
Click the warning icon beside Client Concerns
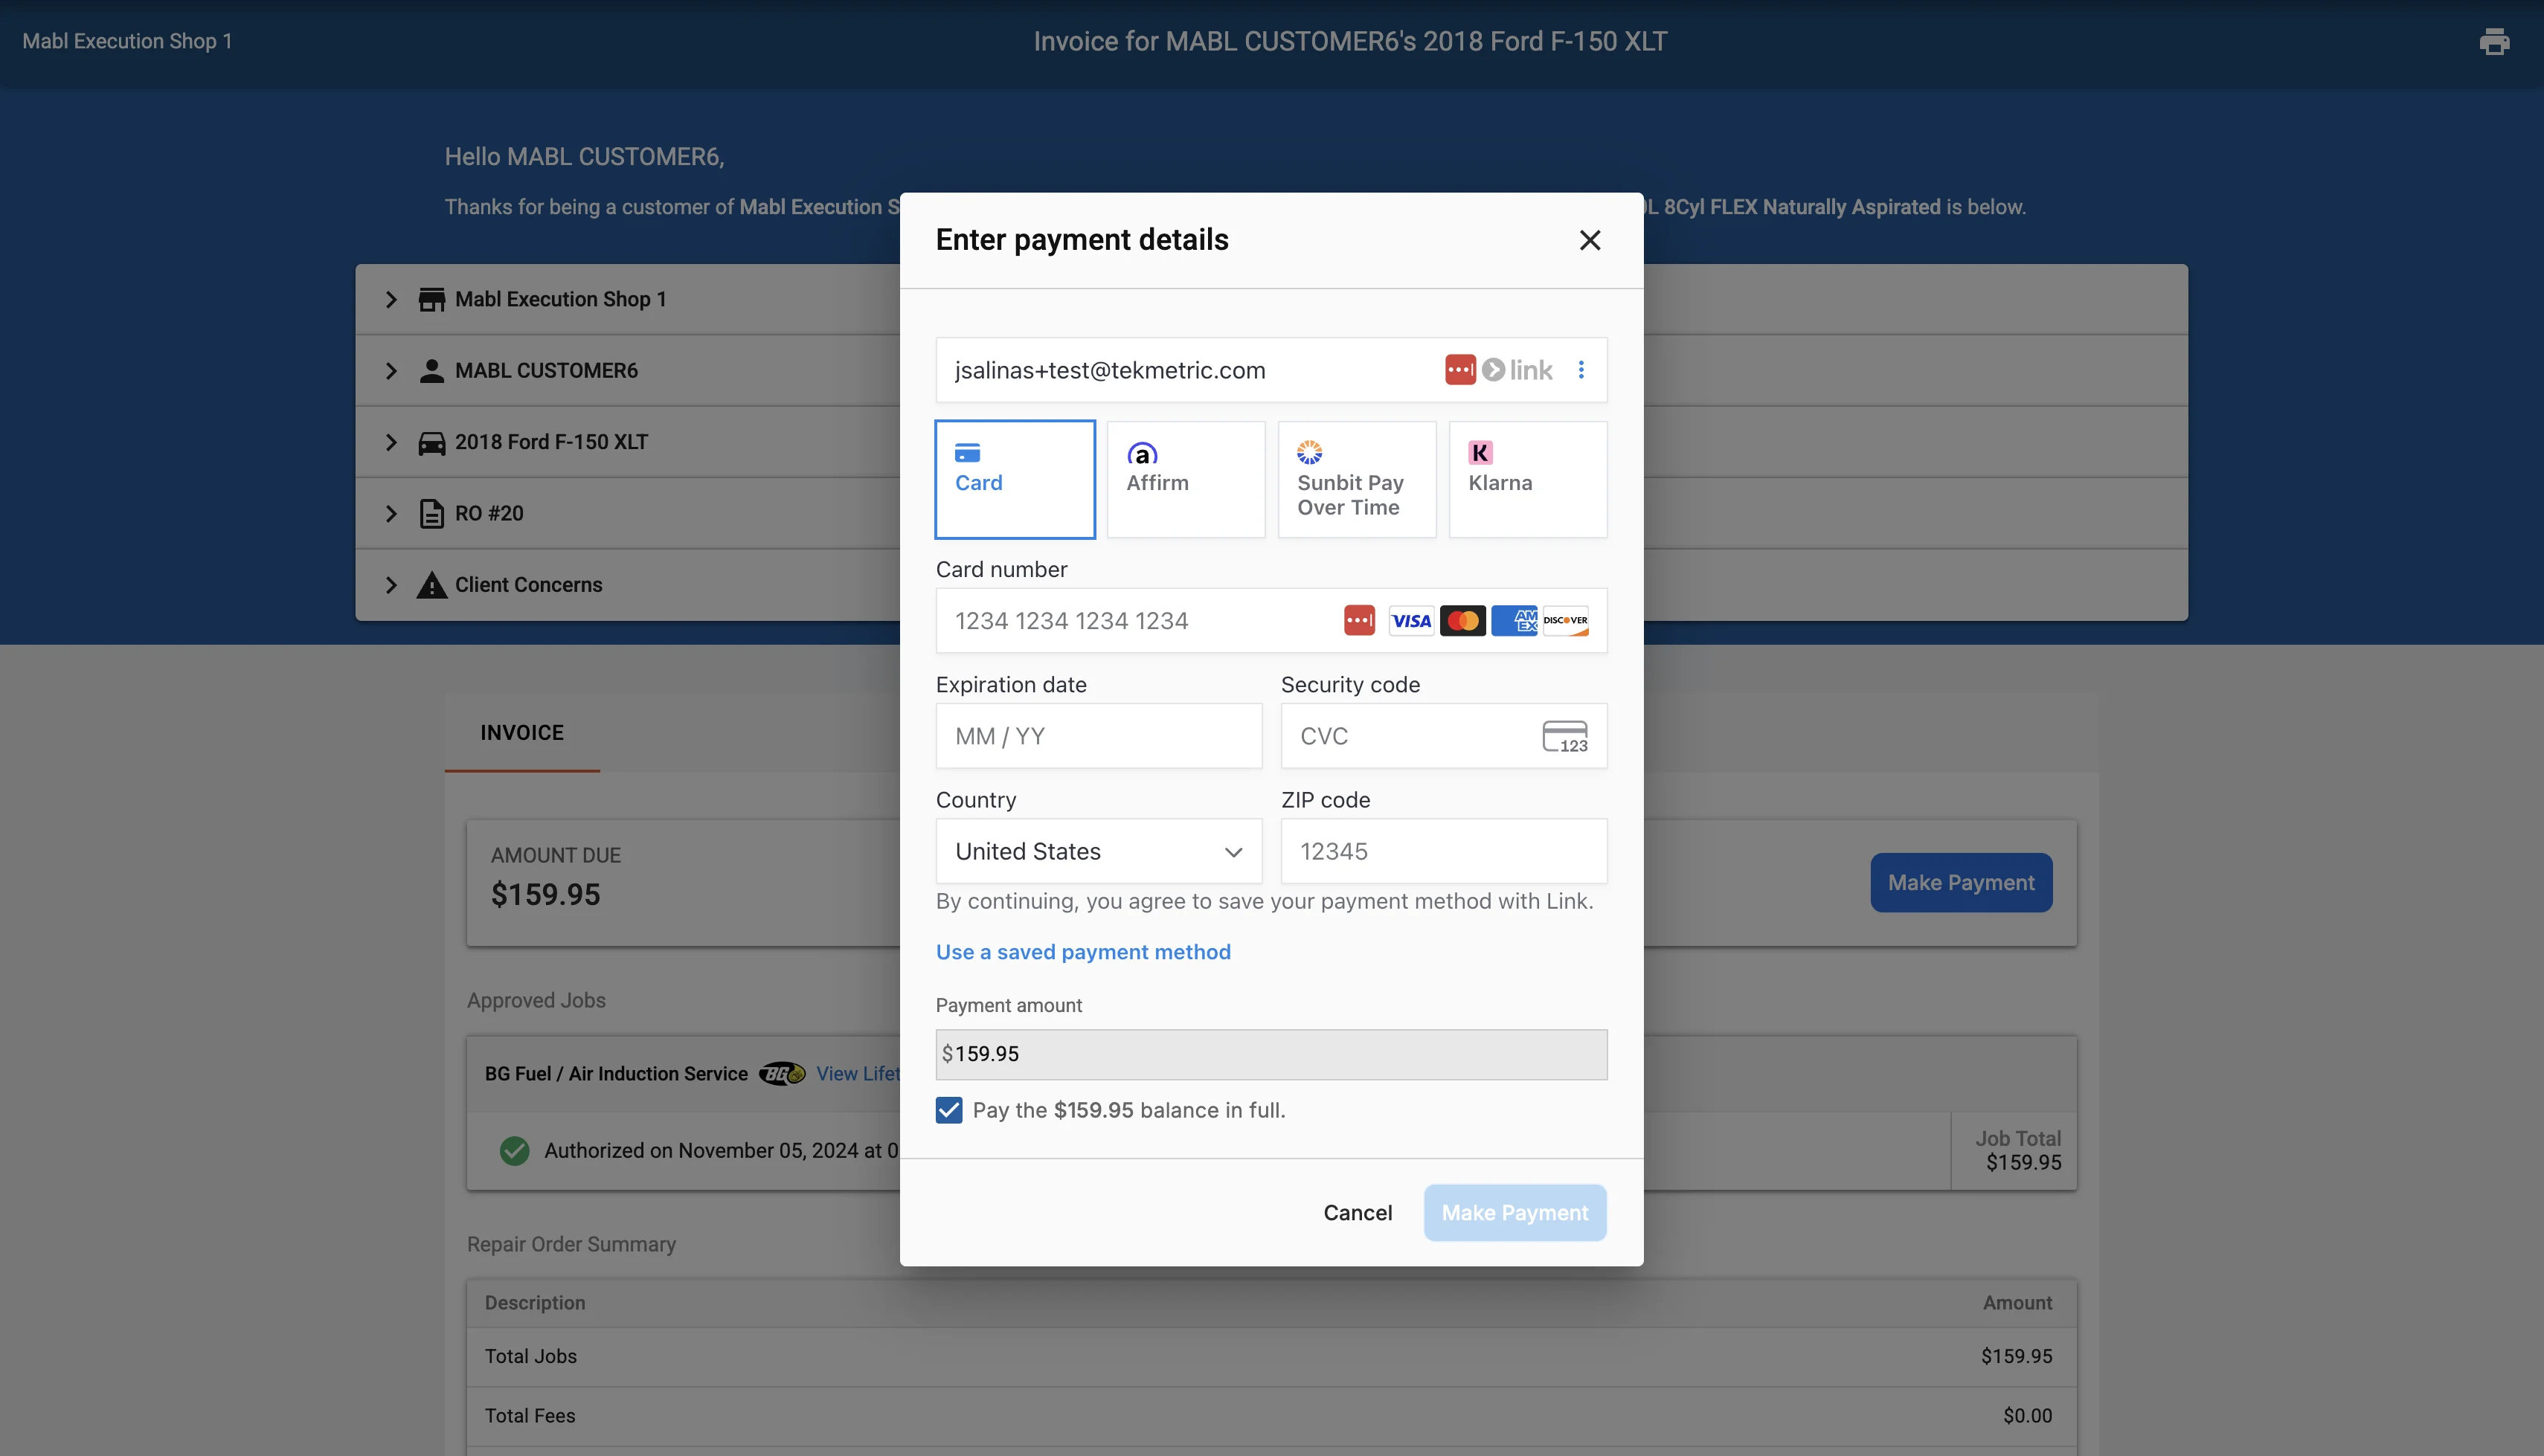click(x=431, y=585)
